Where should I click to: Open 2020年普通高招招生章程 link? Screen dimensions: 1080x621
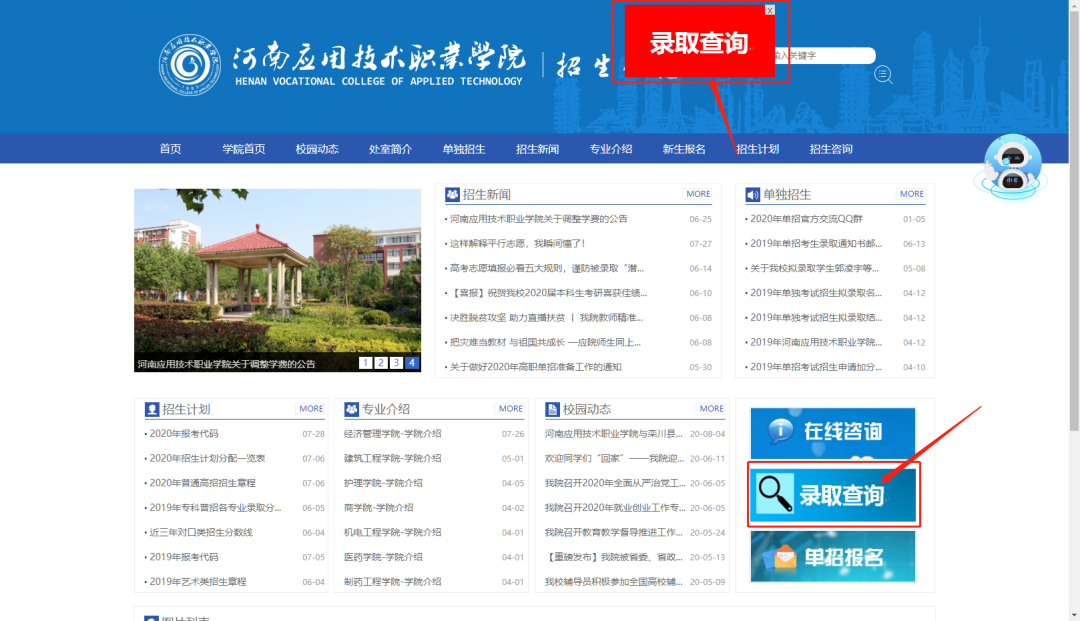tap(202, 483)
